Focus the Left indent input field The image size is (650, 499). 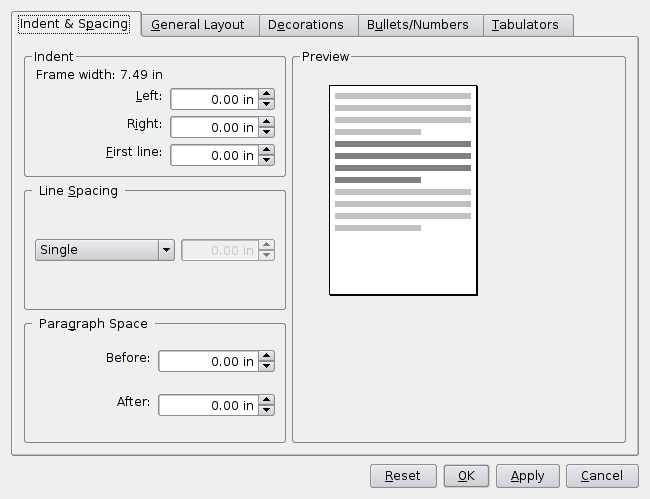(214, 99)
